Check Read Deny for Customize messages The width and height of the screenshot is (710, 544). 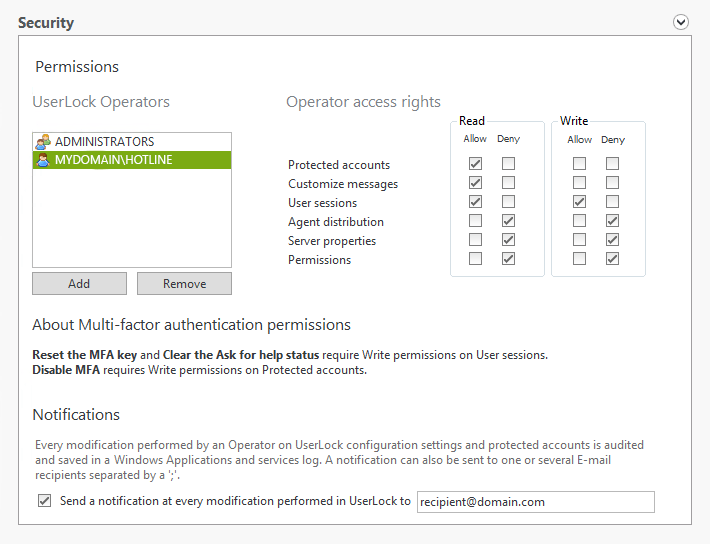click(509, 183)
